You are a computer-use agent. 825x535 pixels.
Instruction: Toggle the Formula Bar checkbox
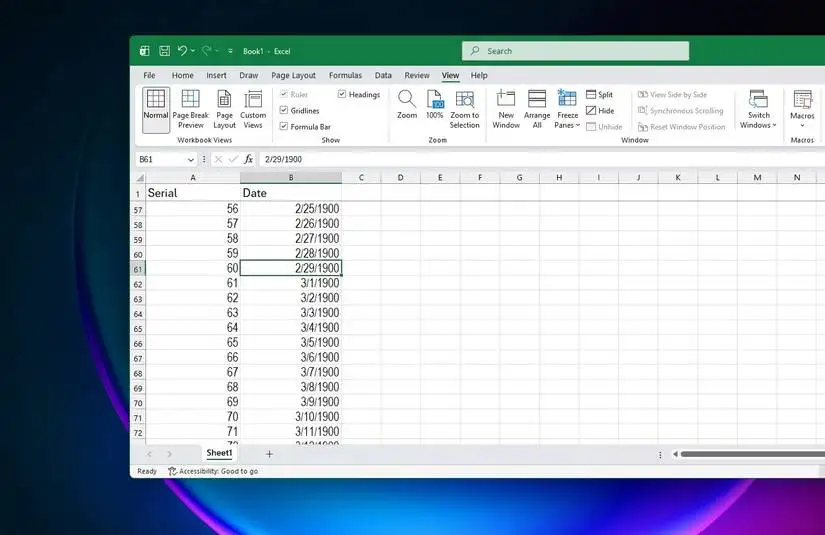tap(284, 126)
